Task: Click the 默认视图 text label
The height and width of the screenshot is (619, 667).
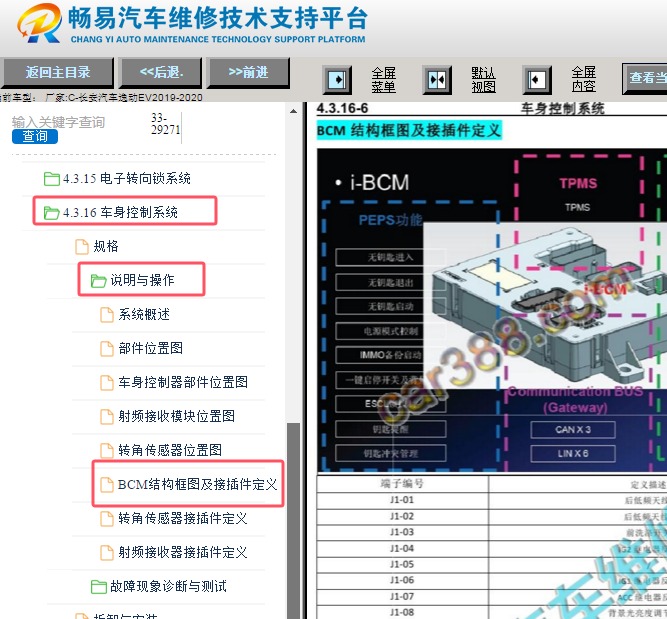Action: click(484, 80)
